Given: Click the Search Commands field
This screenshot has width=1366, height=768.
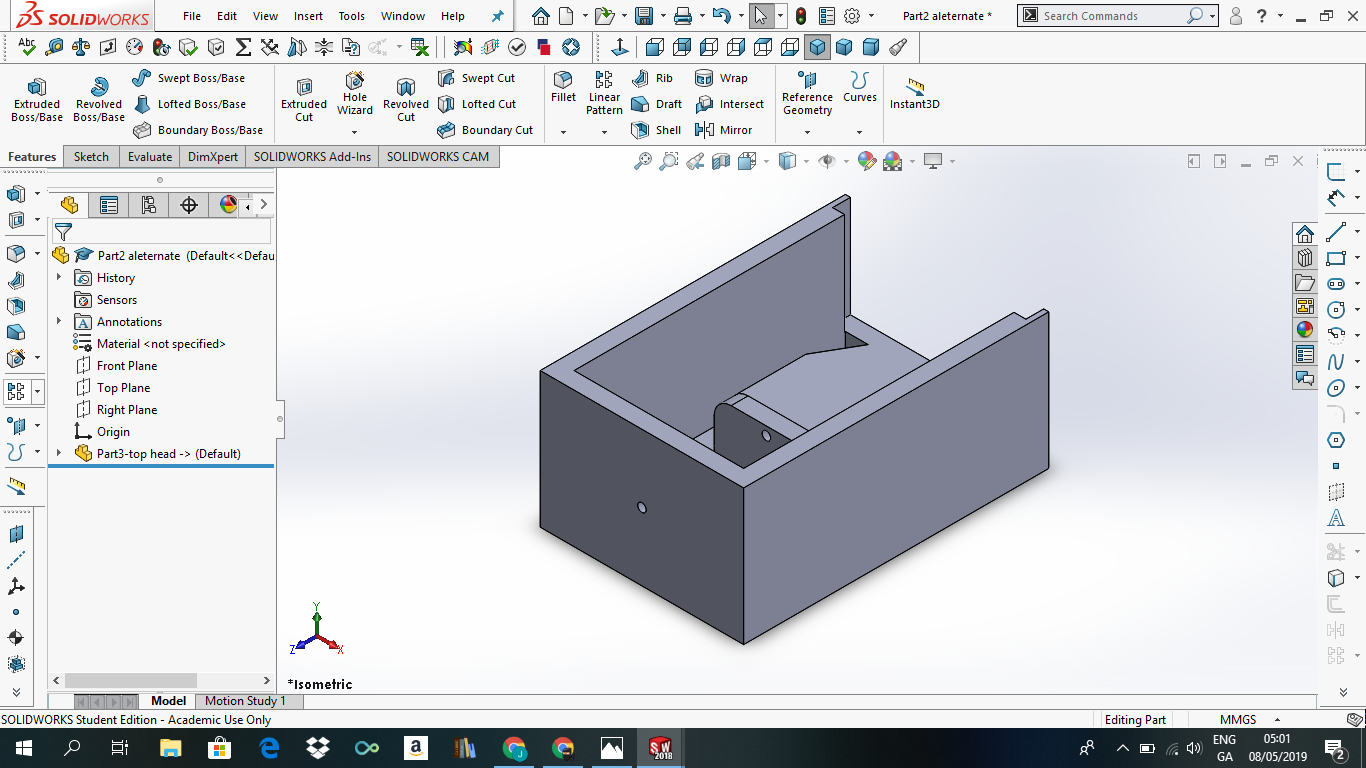Looking at the screenshot, I should point(1114,16).
